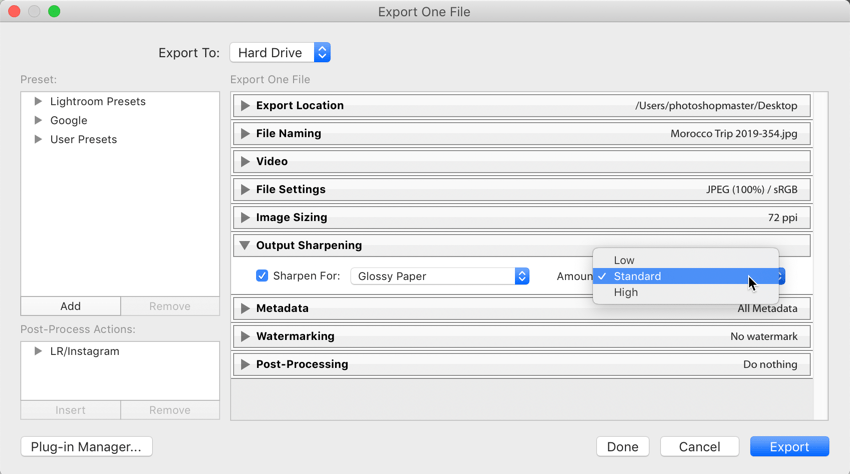Expand the Lightroom Presets folder
850x474 pixels.
(x=38, y=101)
